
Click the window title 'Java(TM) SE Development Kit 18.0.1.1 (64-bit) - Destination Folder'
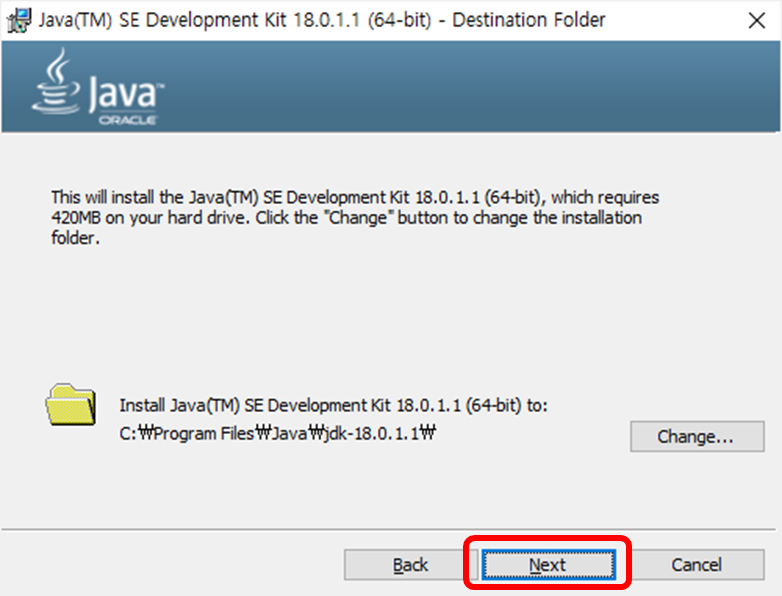pyautogui.click(x=322, y=20)
